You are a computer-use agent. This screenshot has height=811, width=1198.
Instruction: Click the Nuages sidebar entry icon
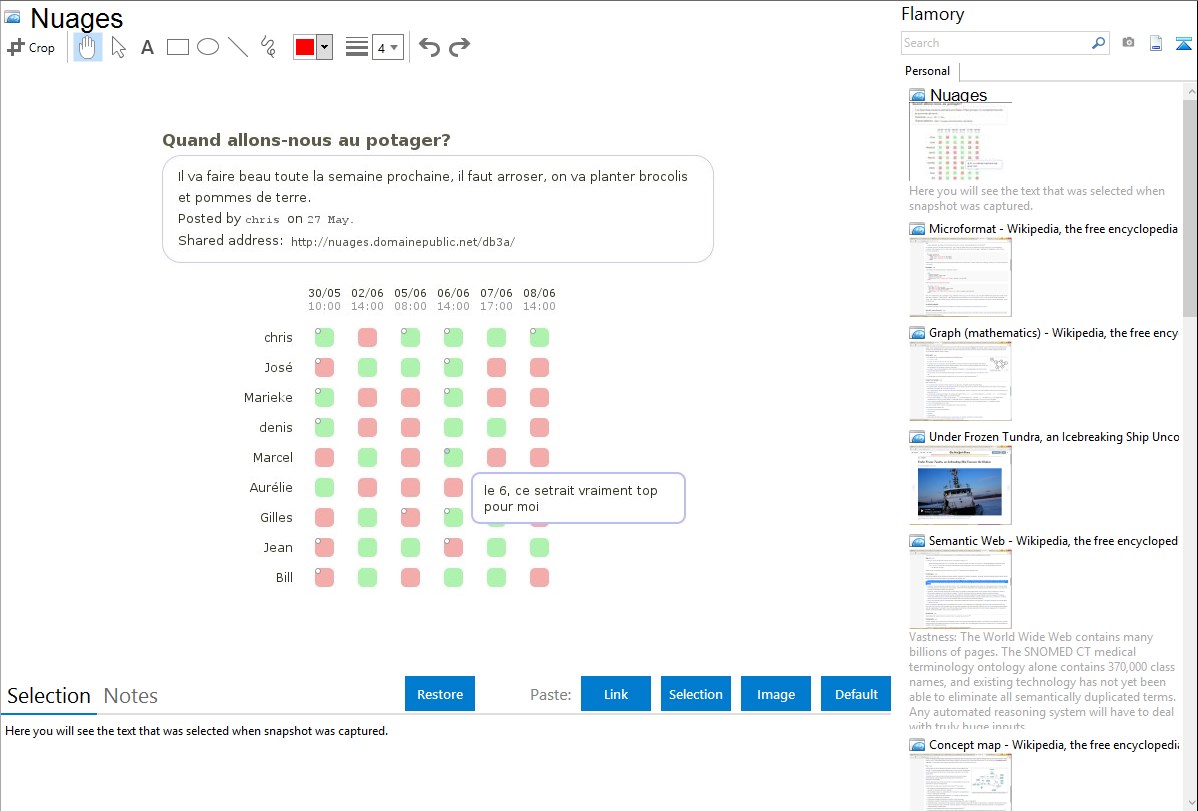click(918, 96)
